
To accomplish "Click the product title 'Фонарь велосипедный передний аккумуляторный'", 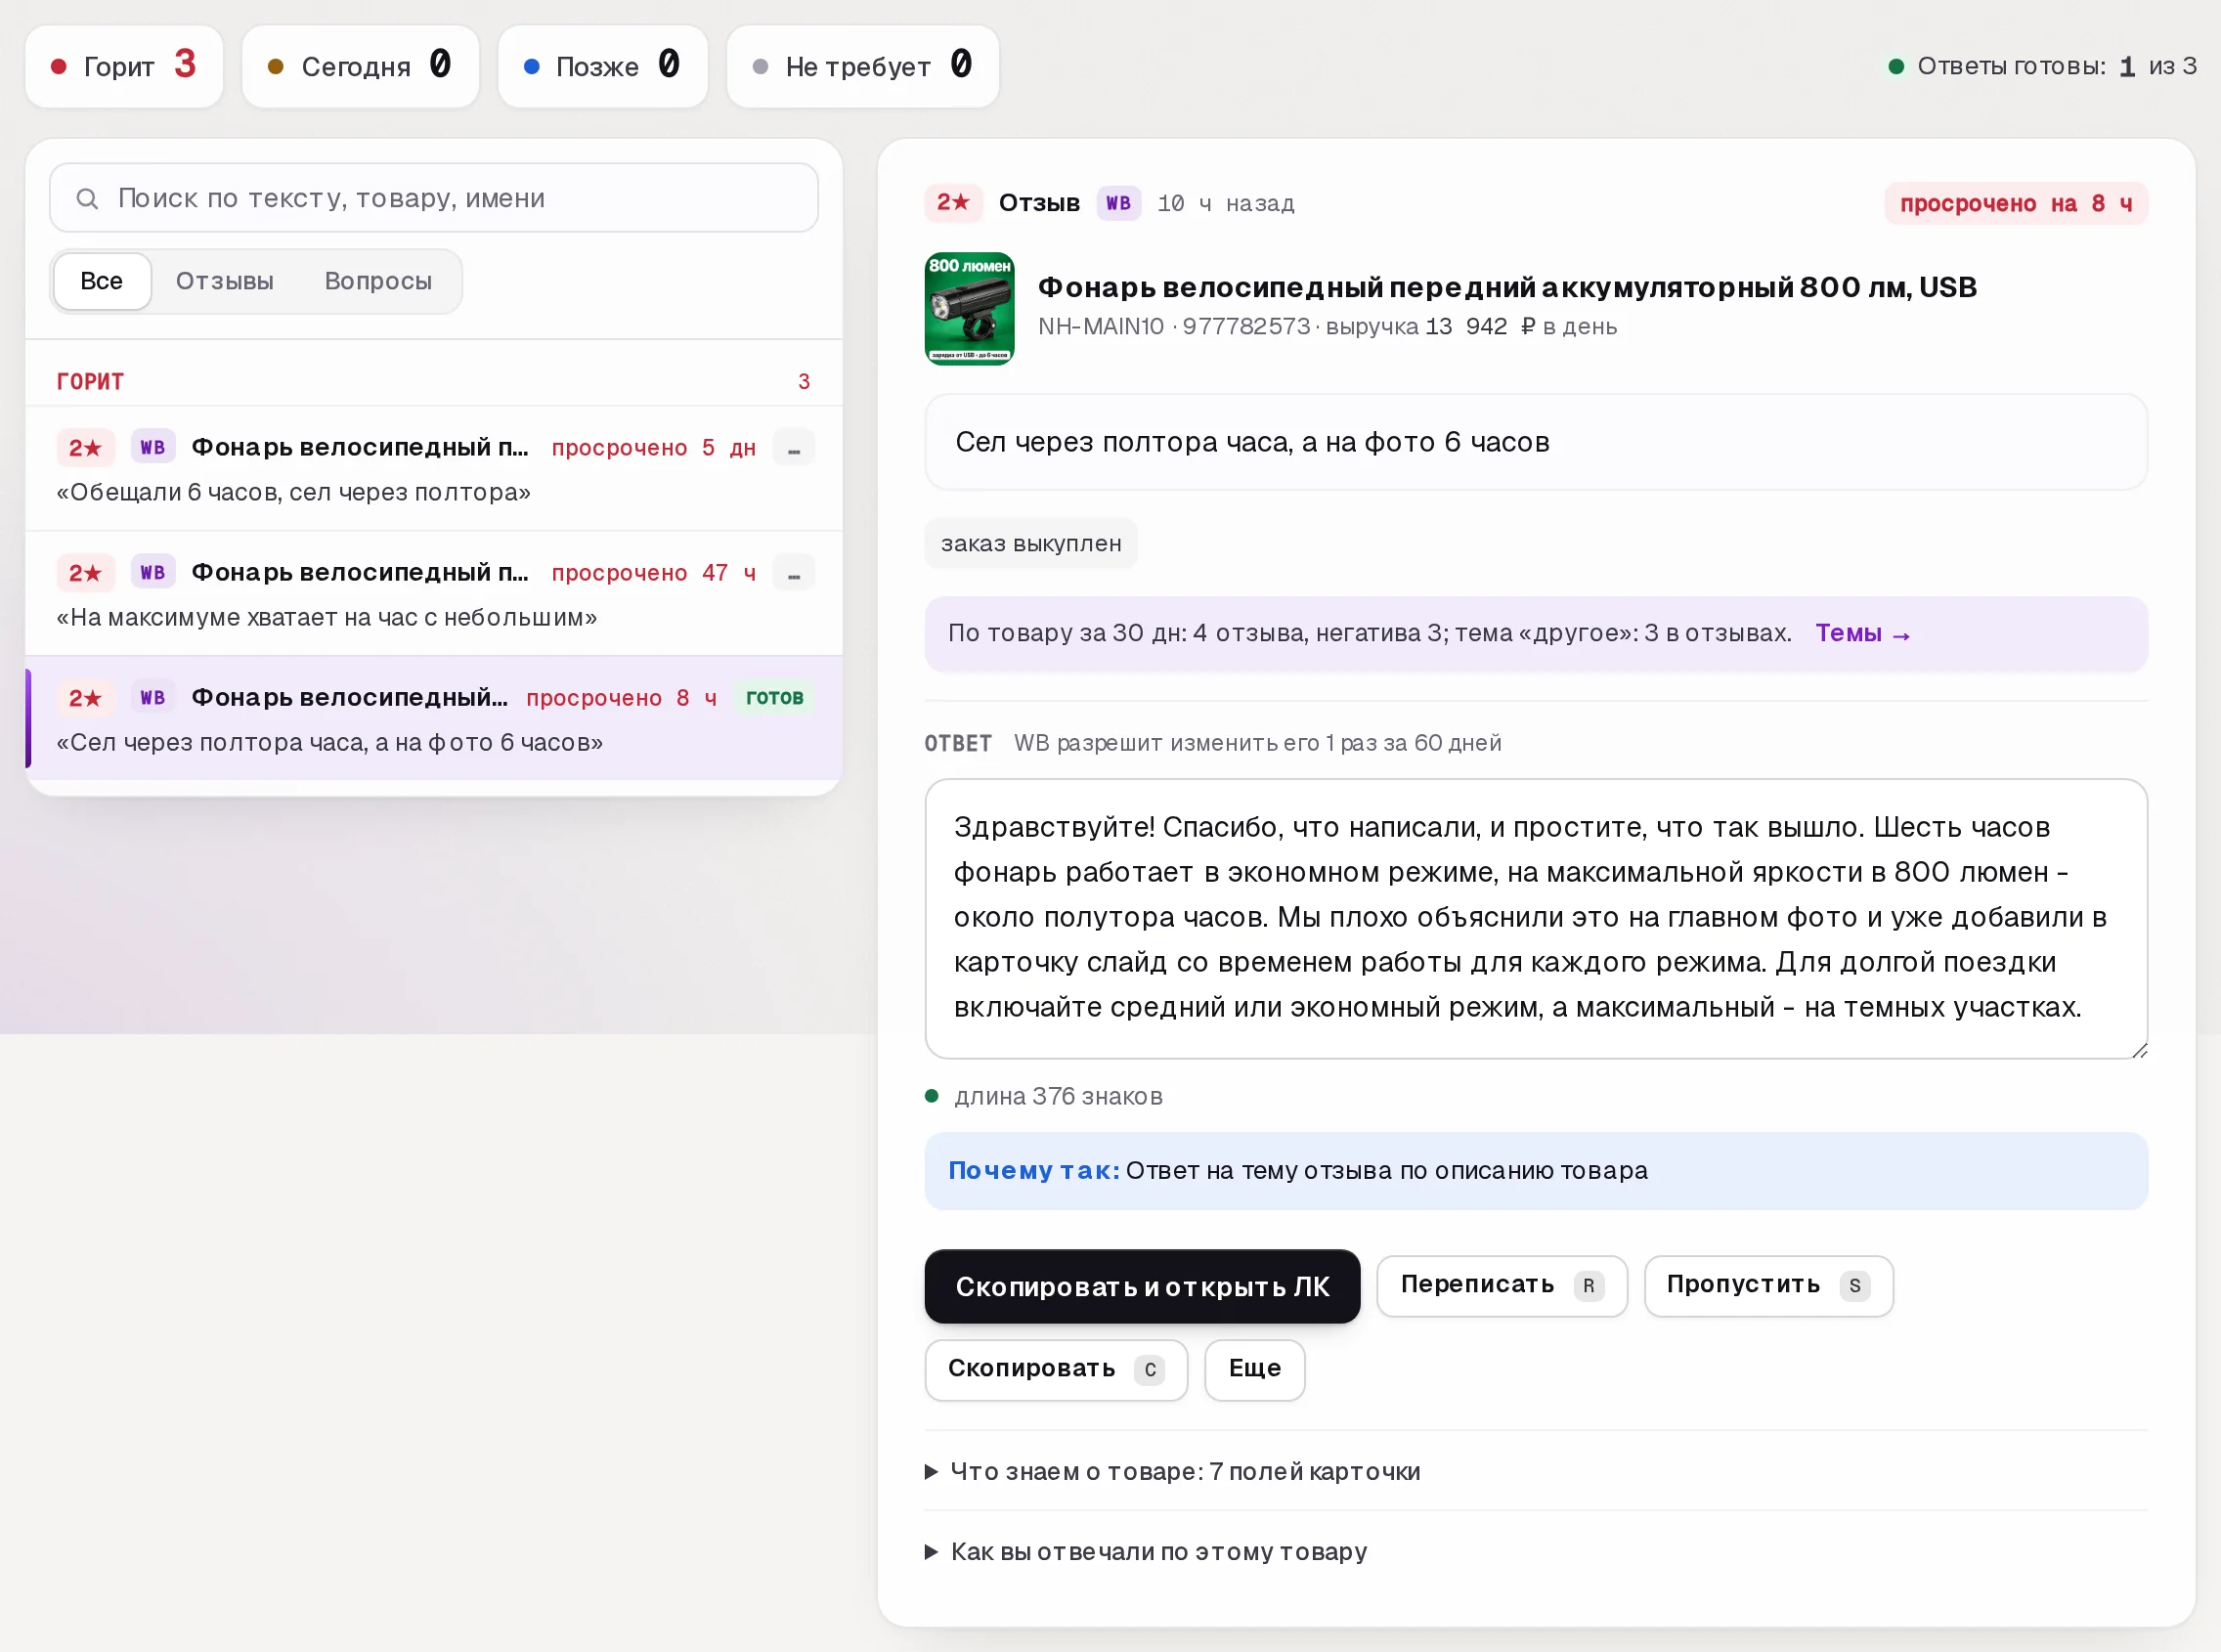I will 1507,287.
